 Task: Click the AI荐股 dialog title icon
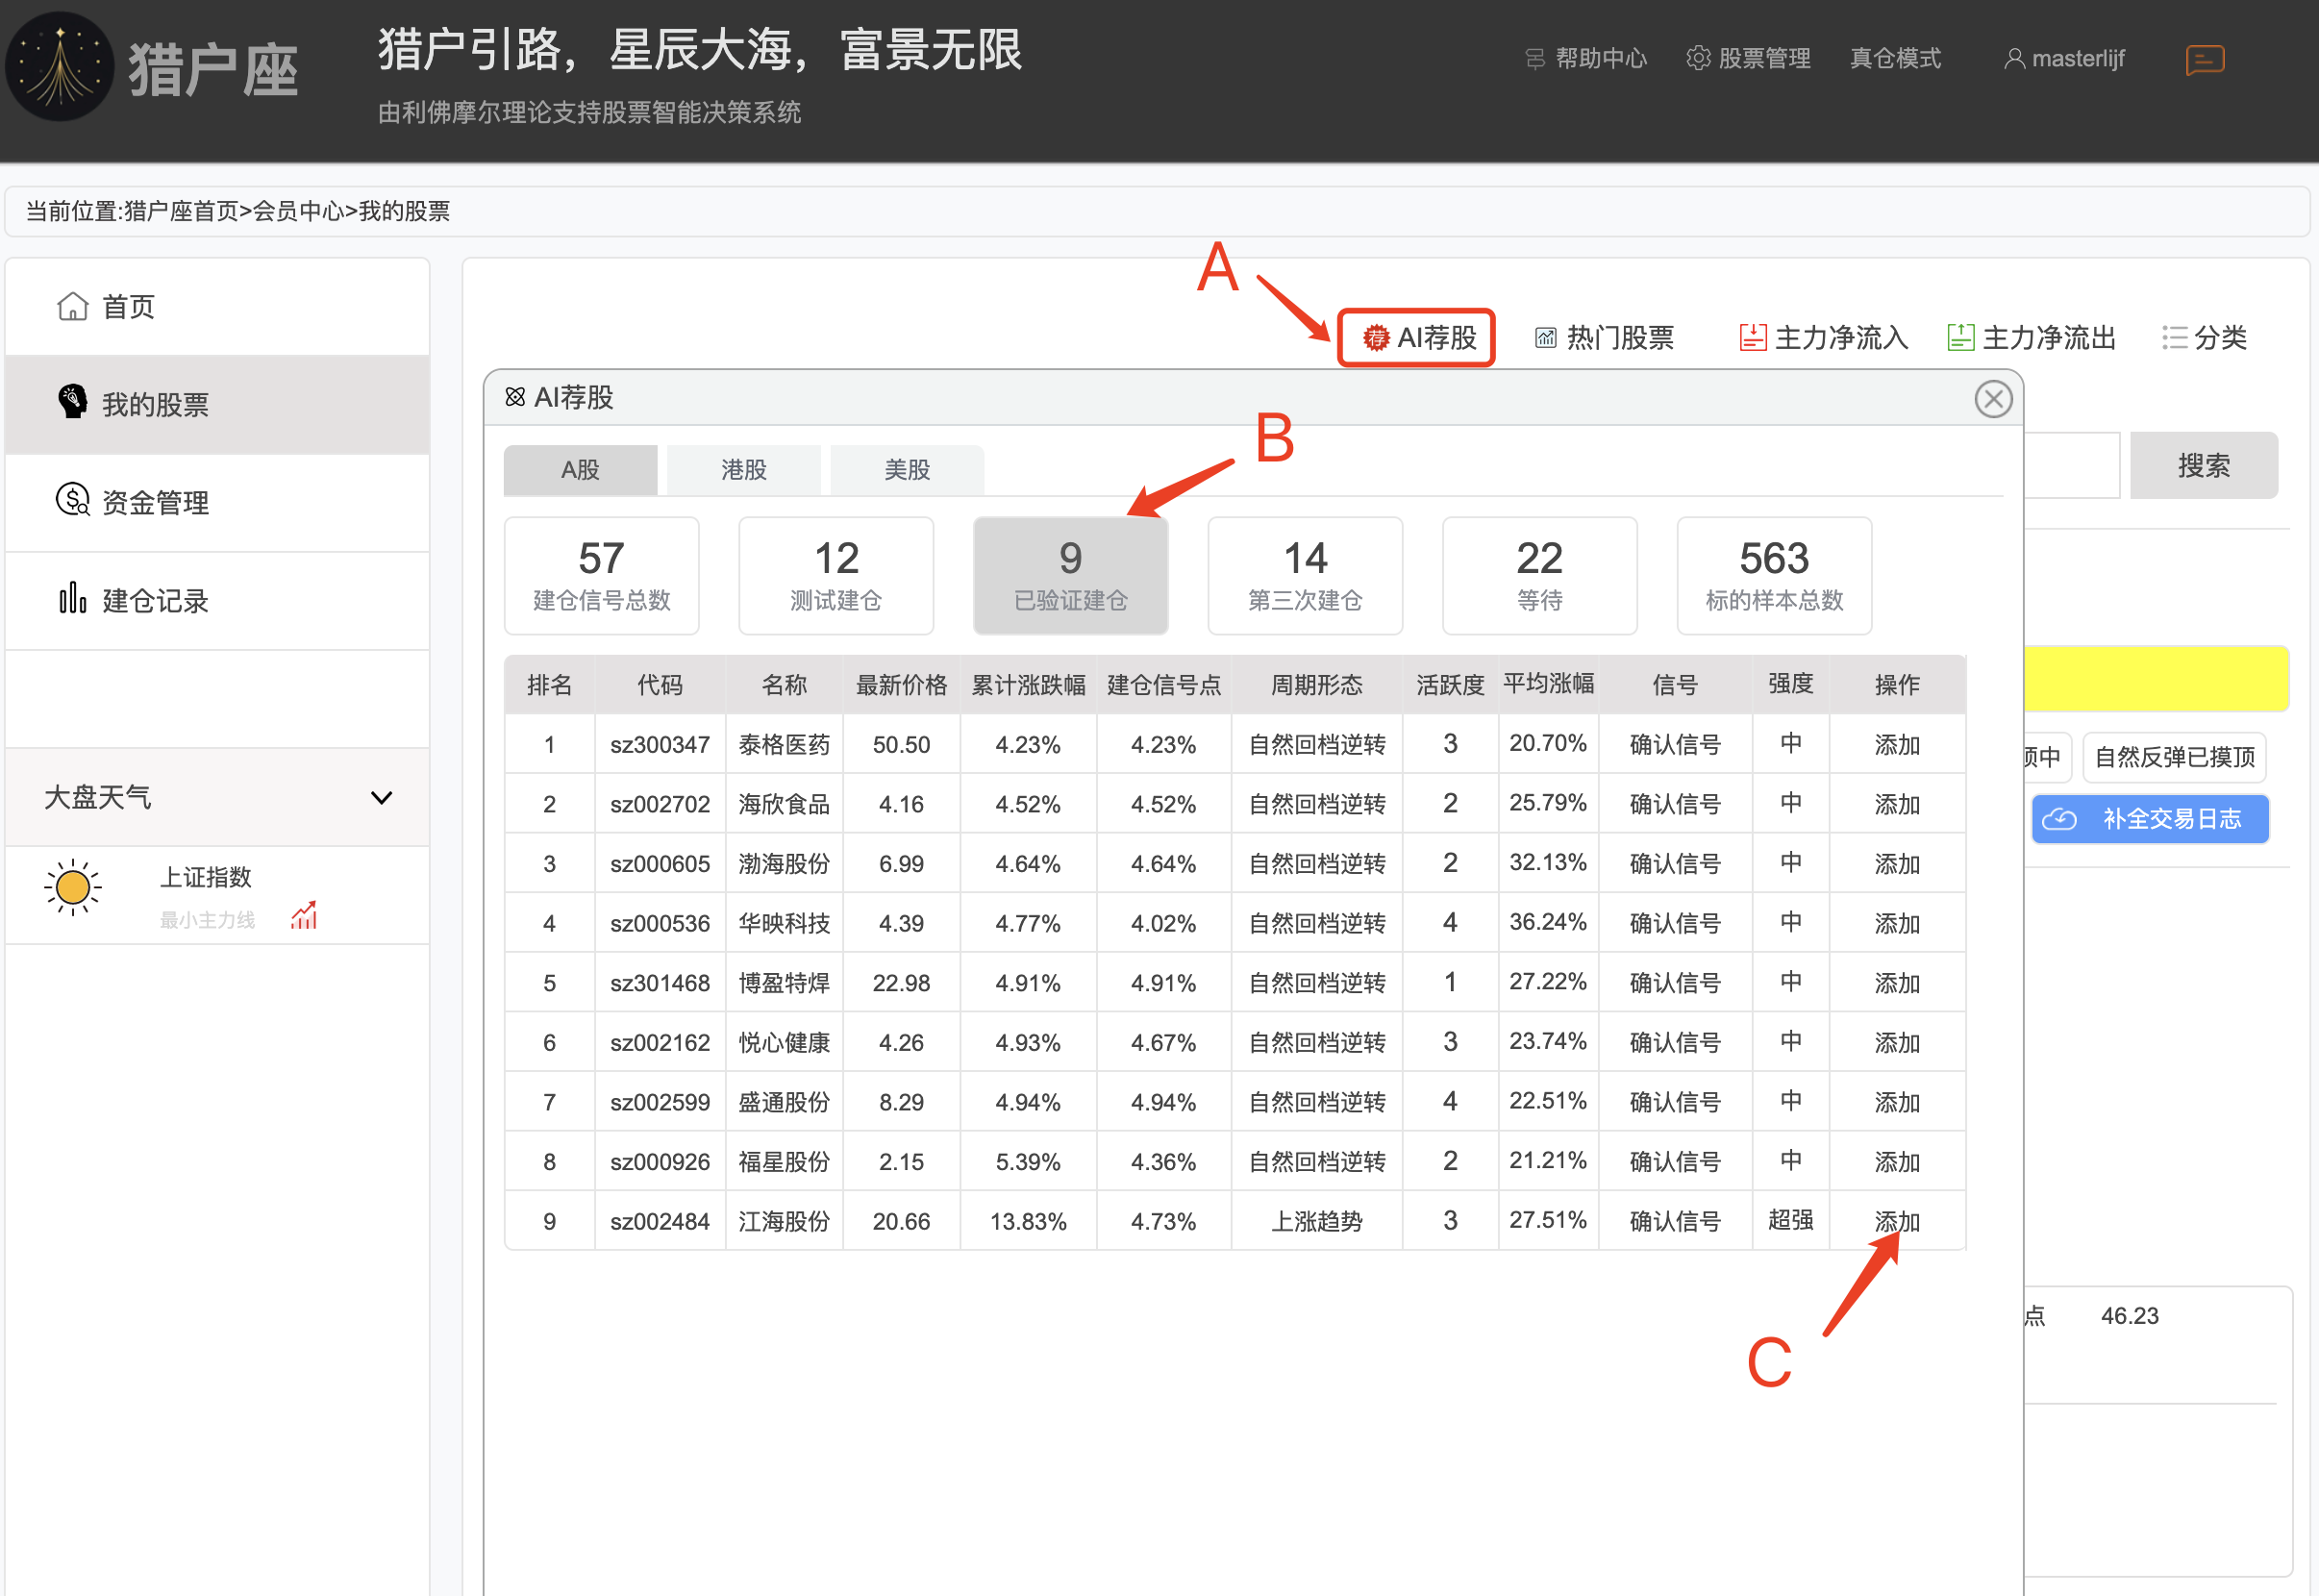click(x=515, y=397)
